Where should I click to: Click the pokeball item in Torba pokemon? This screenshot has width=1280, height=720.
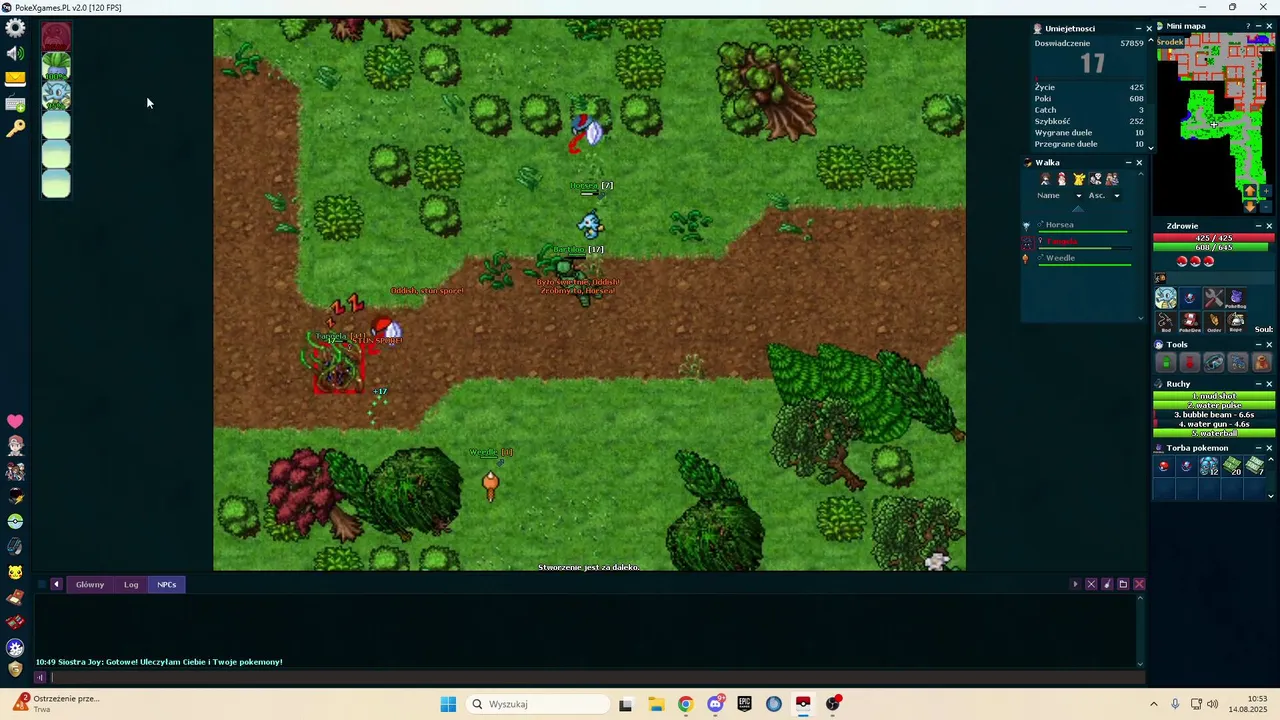(x=1164, y=466)
